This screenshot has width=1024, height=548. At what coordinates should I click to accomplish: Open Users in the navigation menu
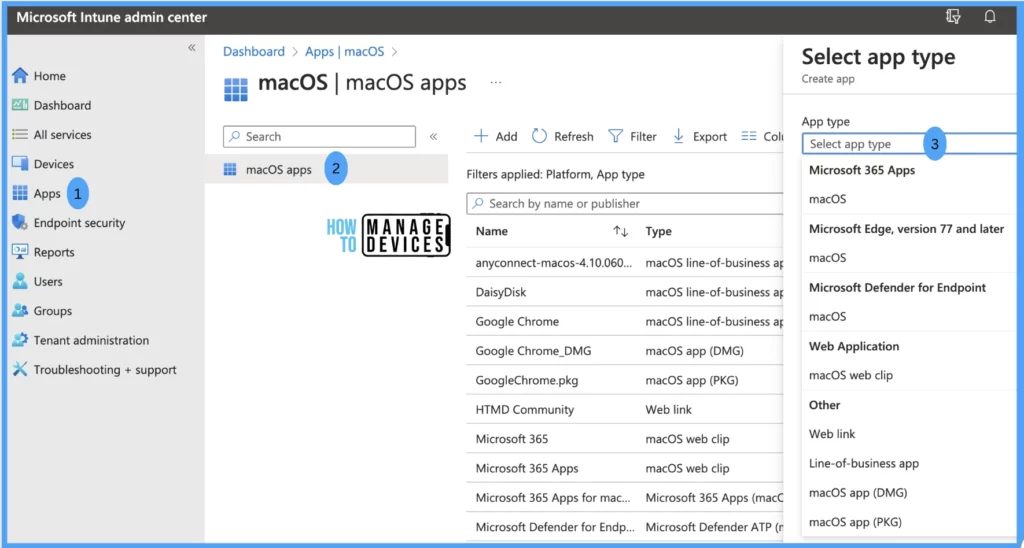[48, 282]
